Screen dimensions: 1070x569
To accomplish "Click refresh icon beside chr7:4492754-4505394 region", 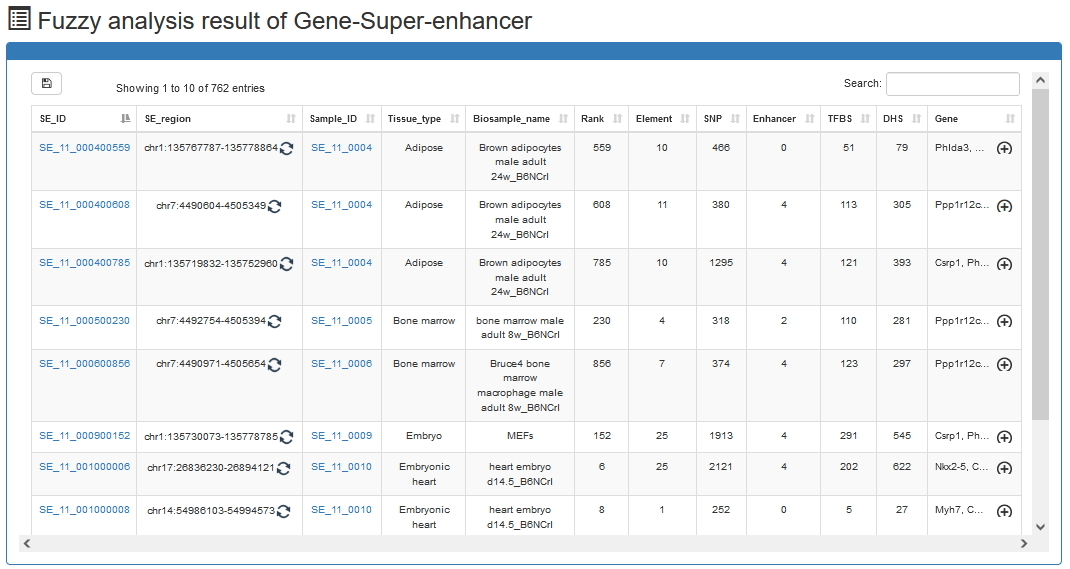I will pos(274,321).
